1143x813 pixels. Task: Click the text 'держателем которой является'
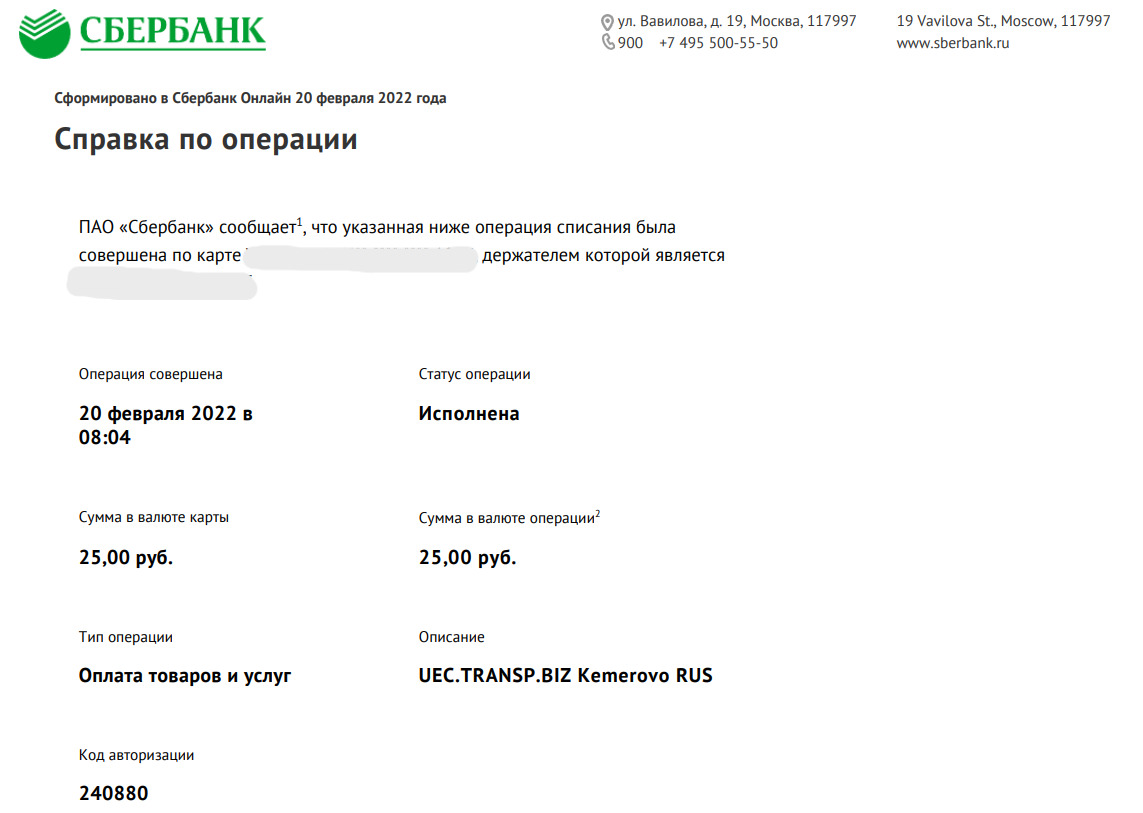click(x=603, y=255)
